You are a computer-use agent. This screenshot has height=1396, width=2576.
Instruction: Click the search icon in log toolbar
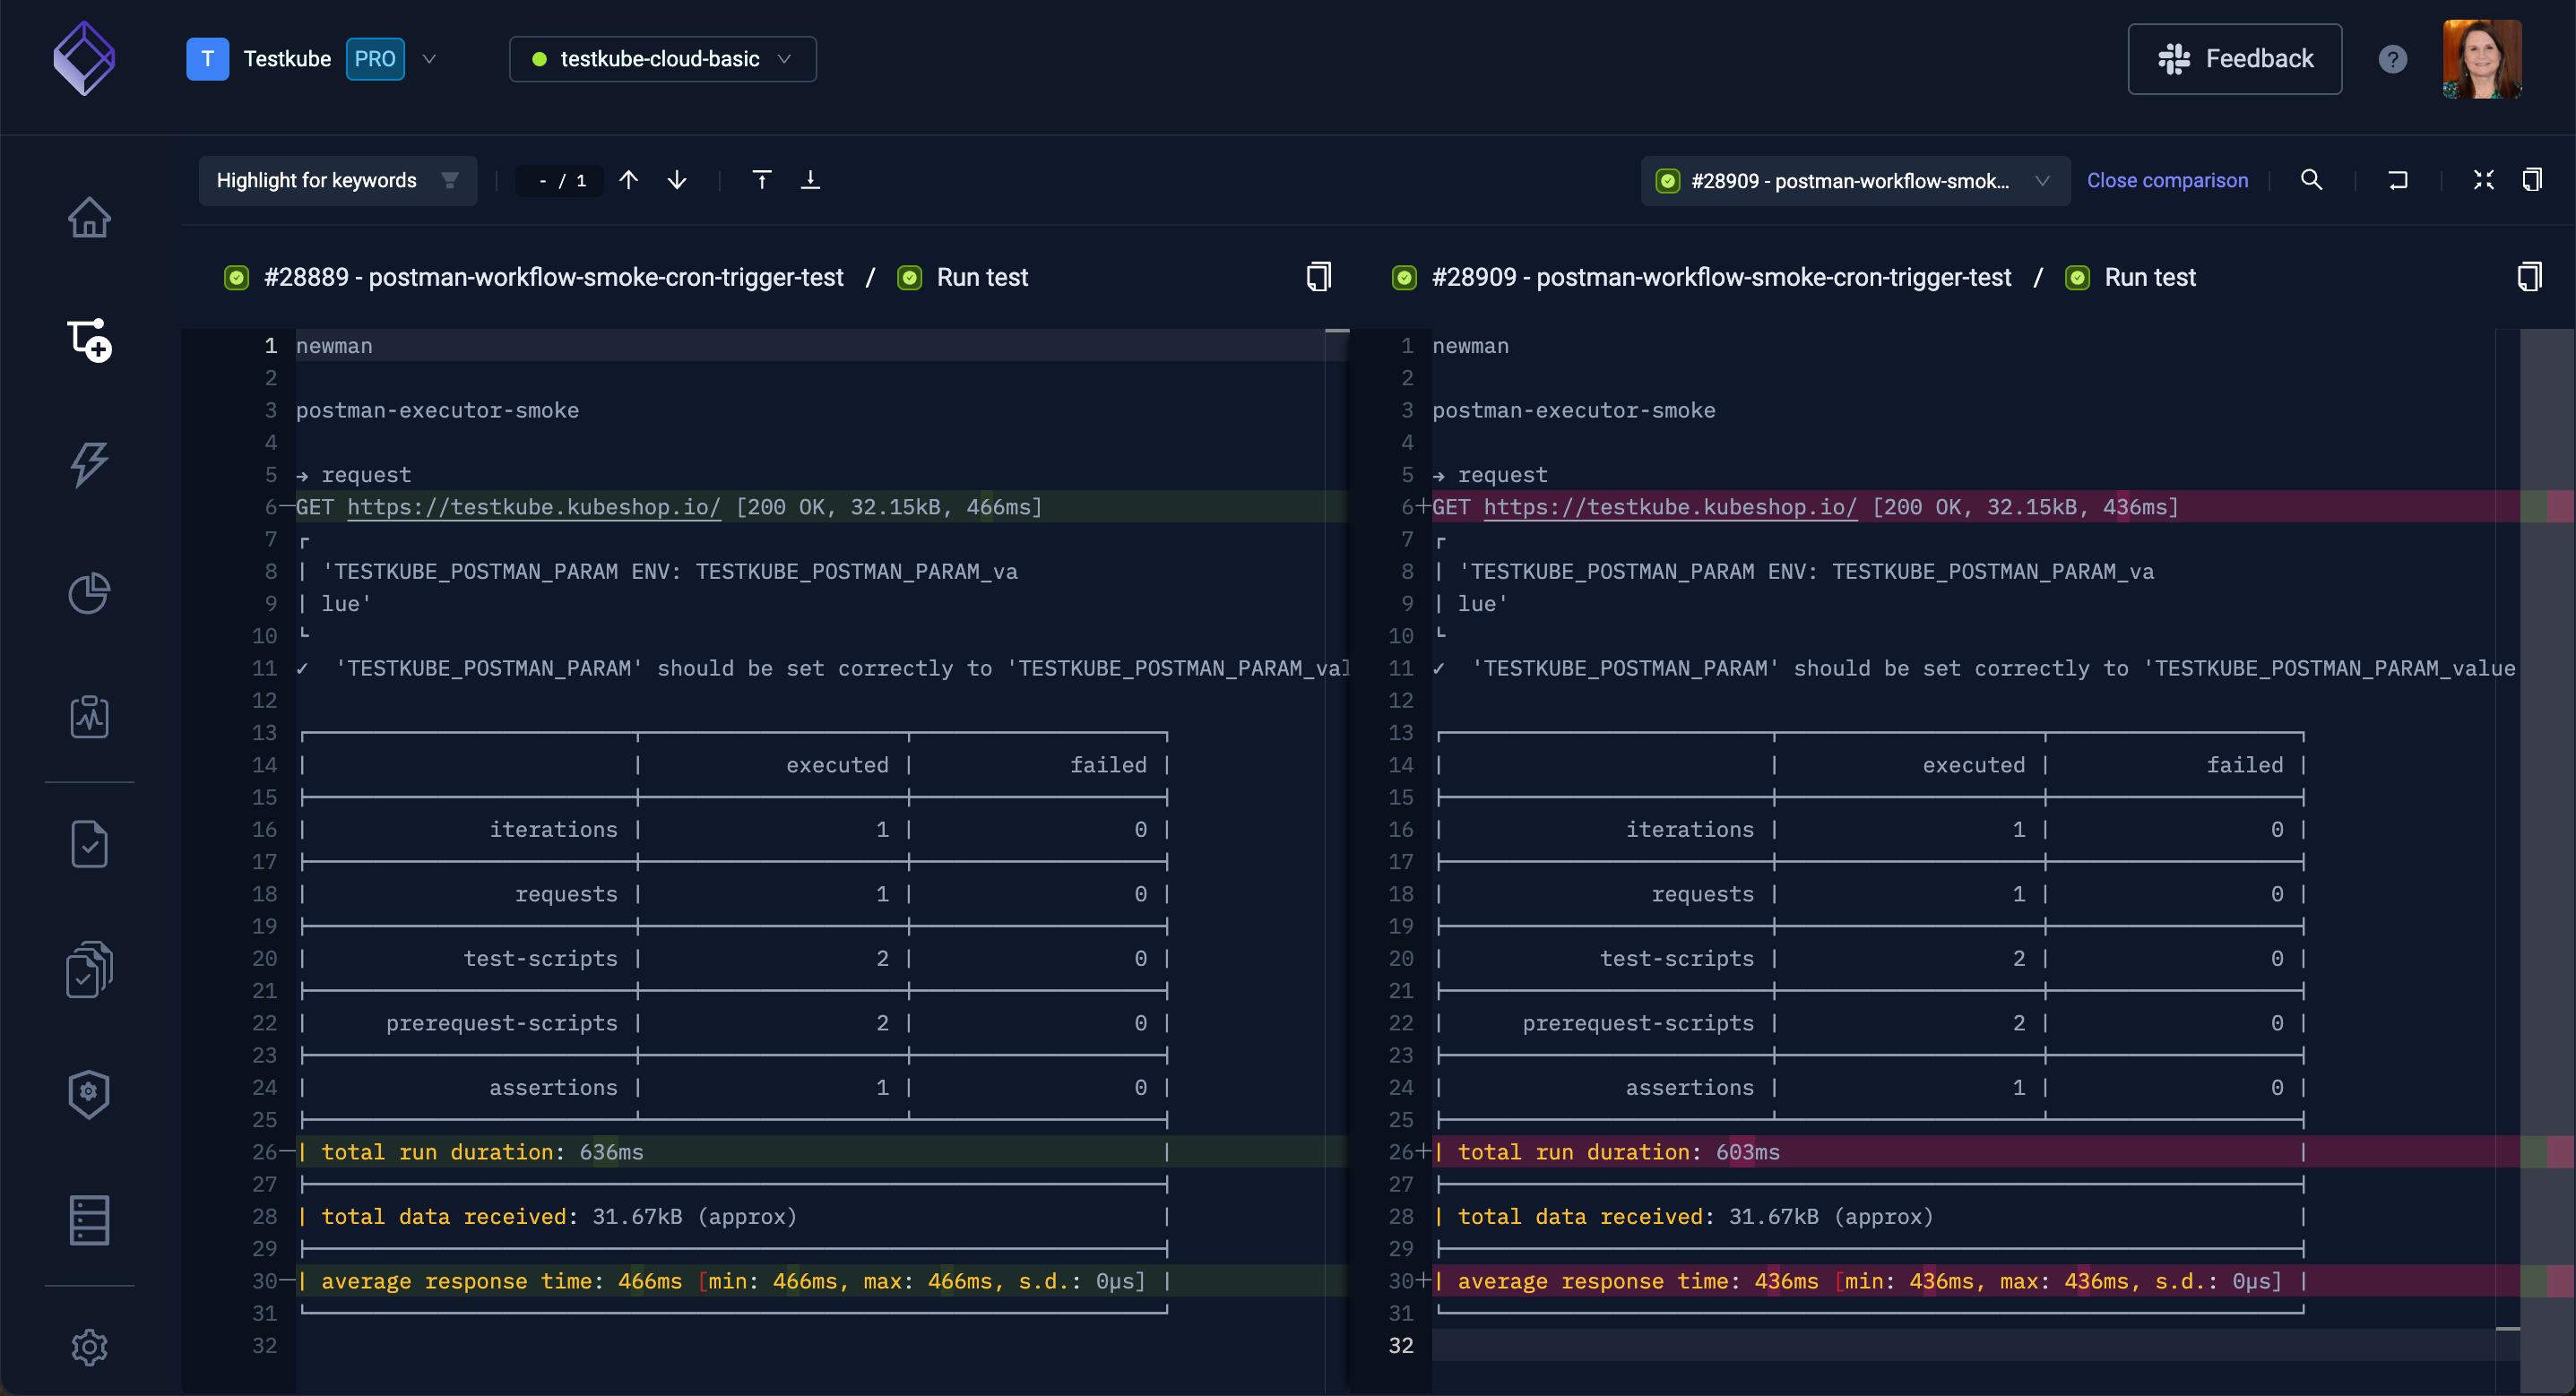coord(2311,180)
